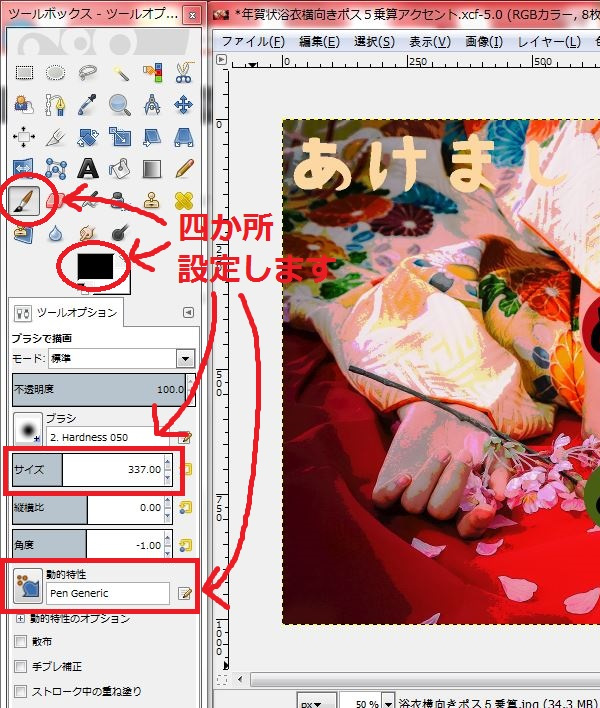Select the Blur/Sharpen droplet tool

(x=56, y=233)
